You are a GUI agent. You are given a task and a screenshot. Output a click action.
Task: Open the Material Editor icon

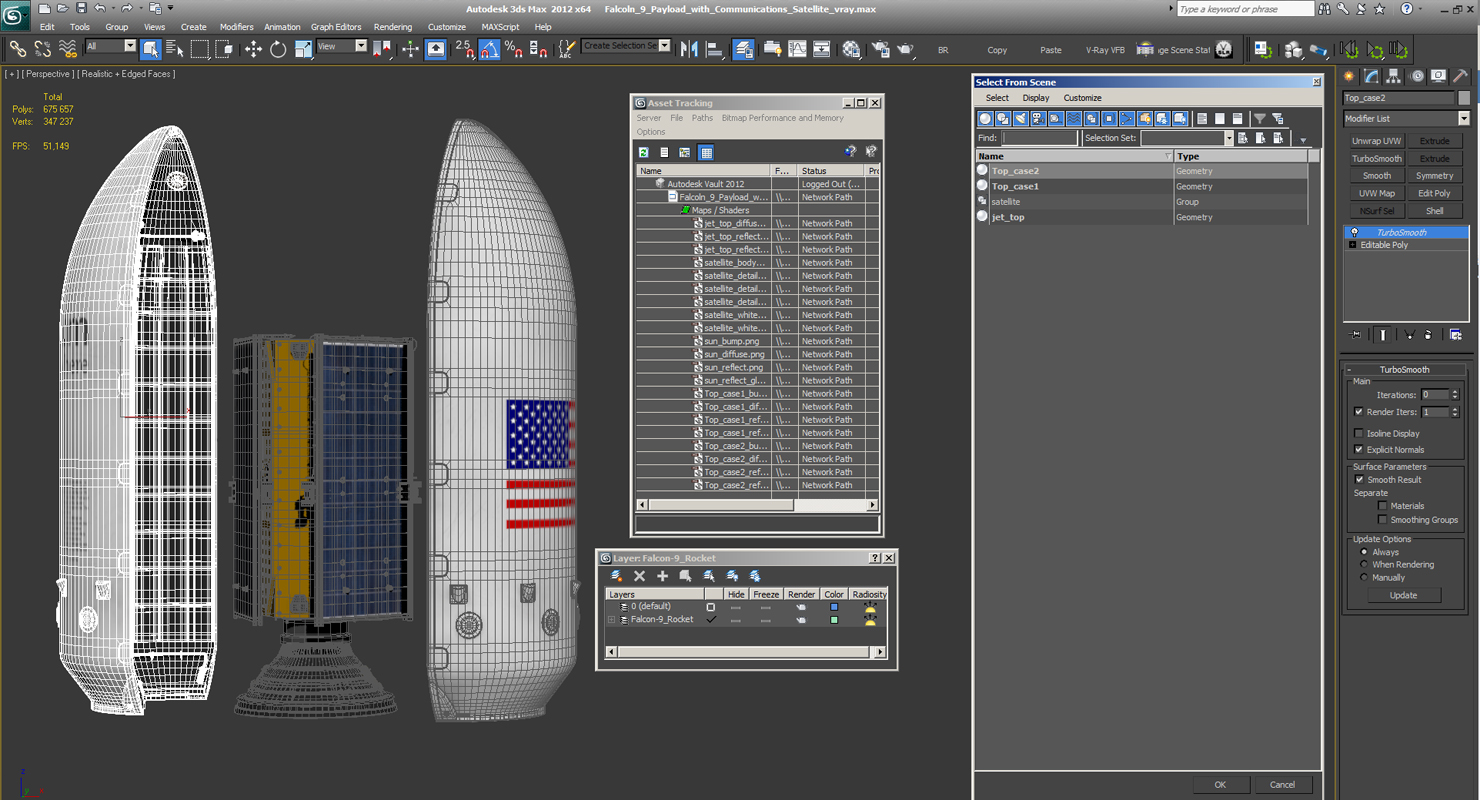pos(851,49)
